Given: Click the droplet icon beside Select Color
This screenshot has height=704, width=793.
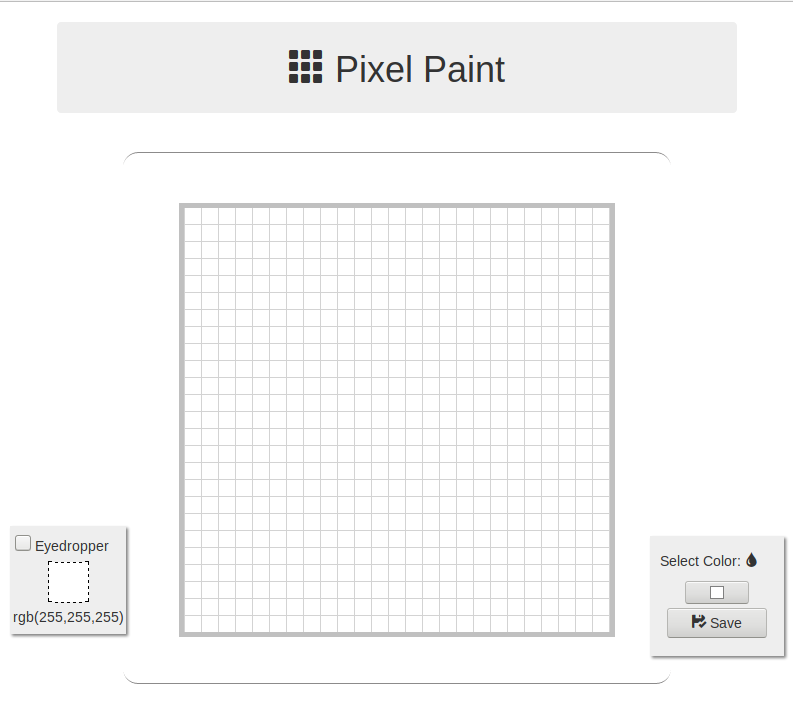Looking at the screenshot, I should (x=752, y=560).
